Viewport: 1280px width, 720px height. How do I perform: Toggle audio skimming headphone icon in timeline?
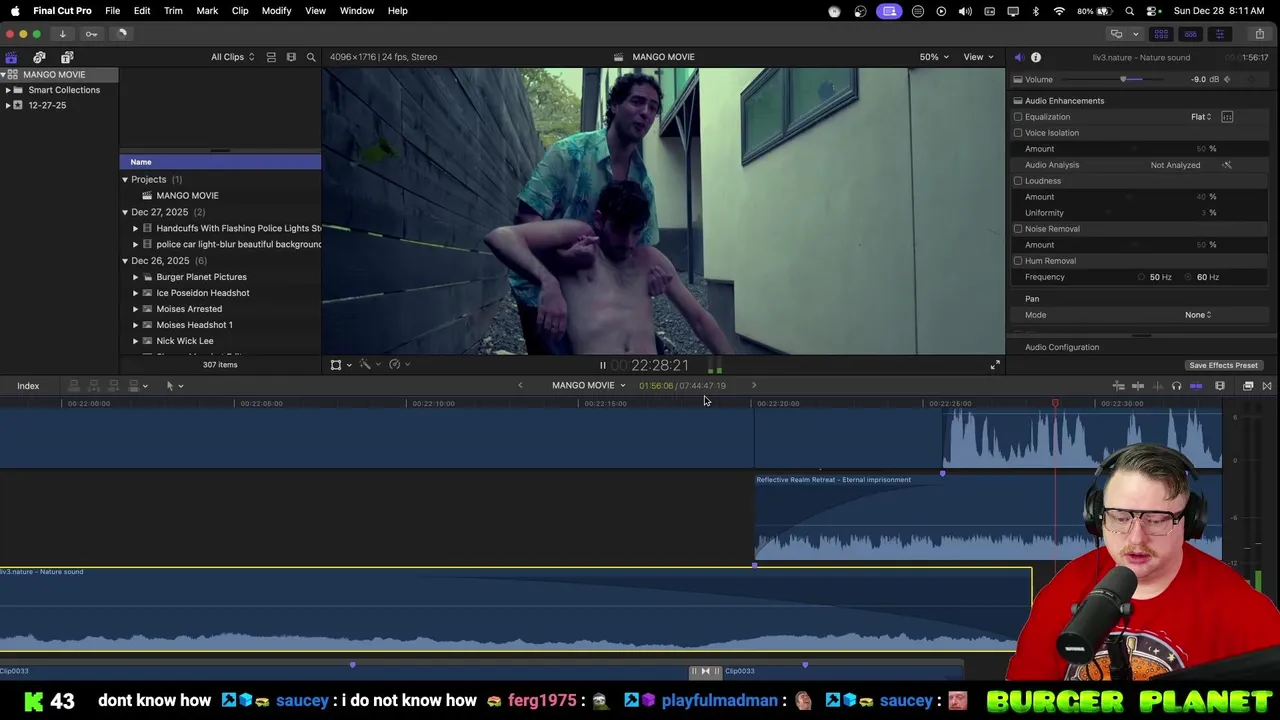coord(1176,386)
